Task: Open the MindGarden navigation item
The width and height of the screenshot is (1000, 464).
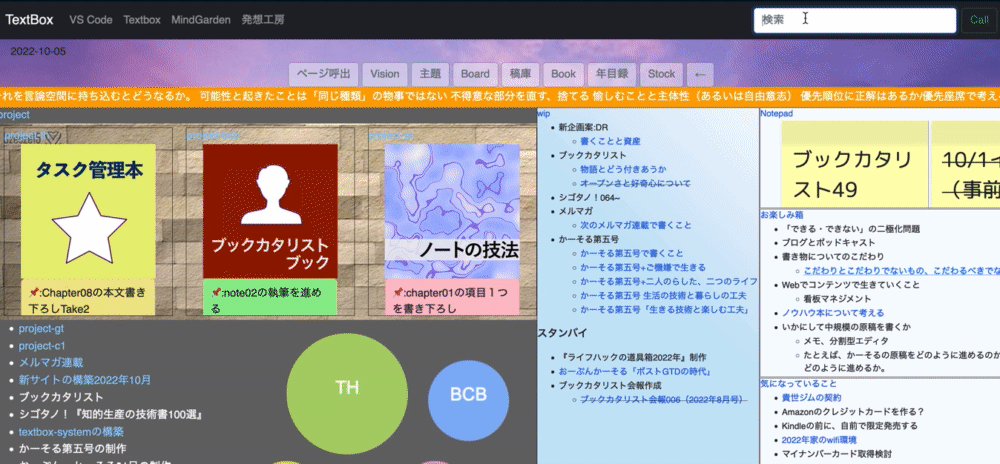Action: tap(201, 20)
